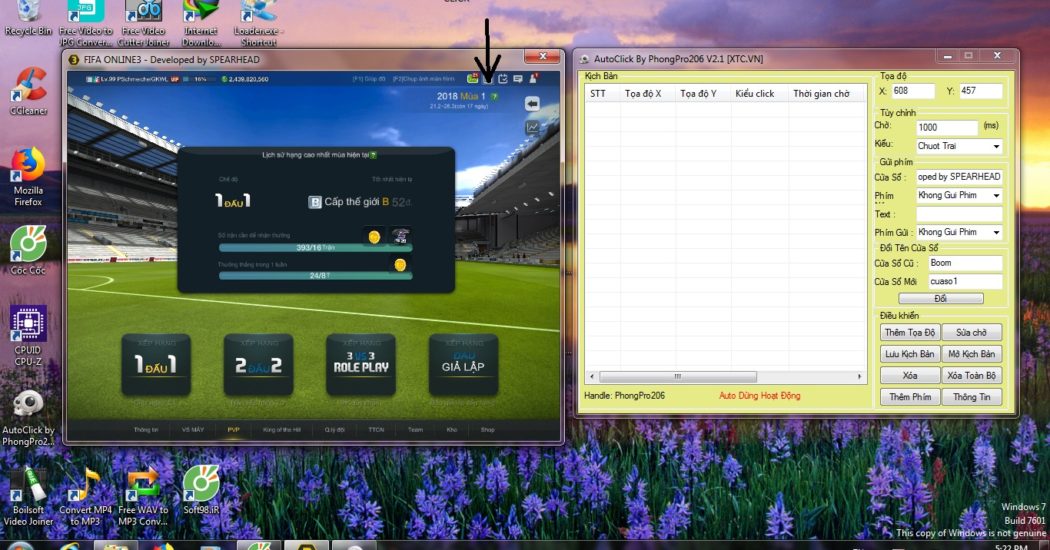Open the Team tab in FIFA

pos(415,429)
